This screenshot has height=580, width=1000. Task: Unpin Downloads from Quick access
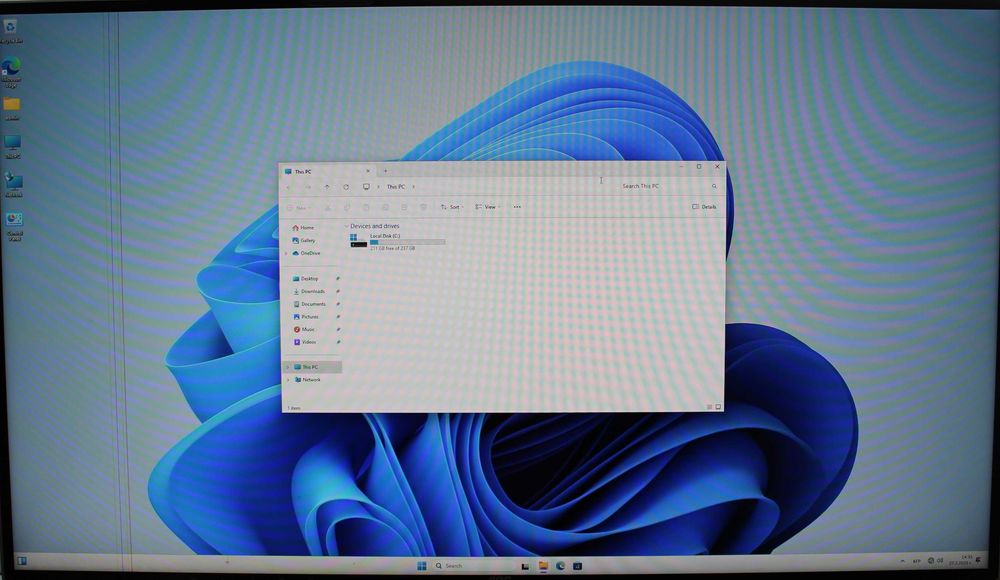(338, 292)
